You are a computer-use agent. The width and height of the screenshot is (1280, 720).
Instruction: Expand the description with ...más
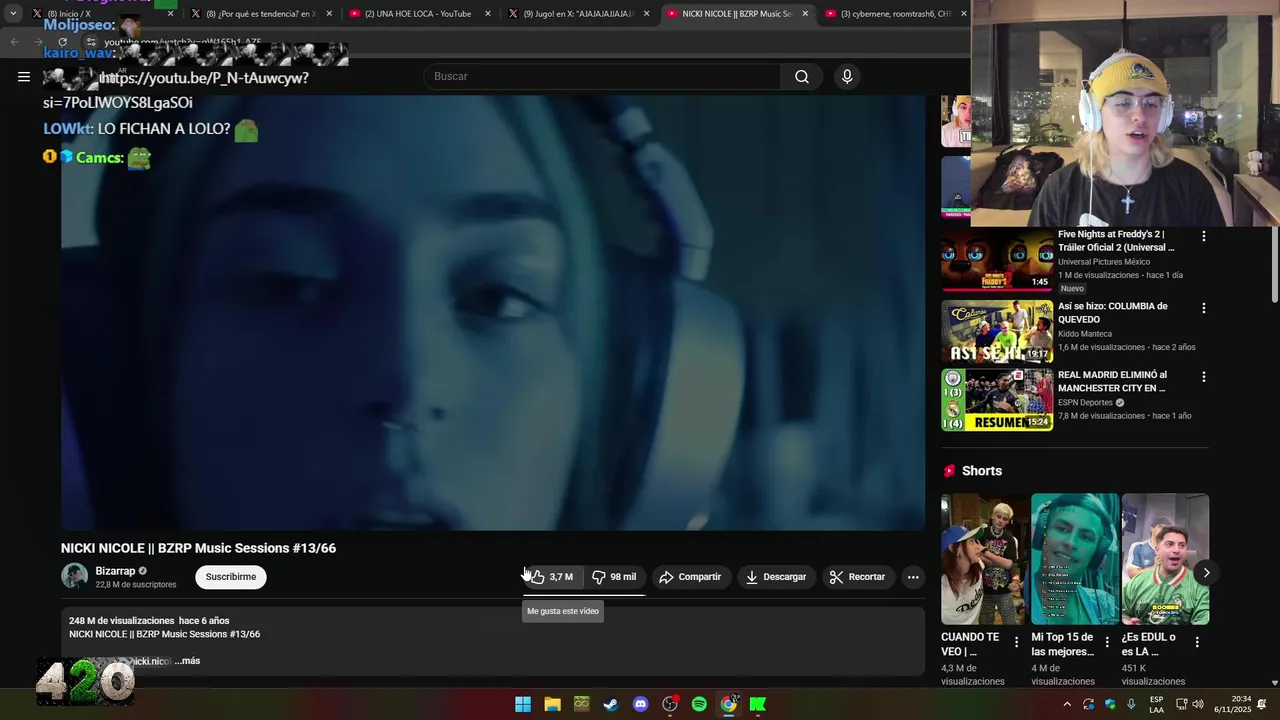pos(187,661)
